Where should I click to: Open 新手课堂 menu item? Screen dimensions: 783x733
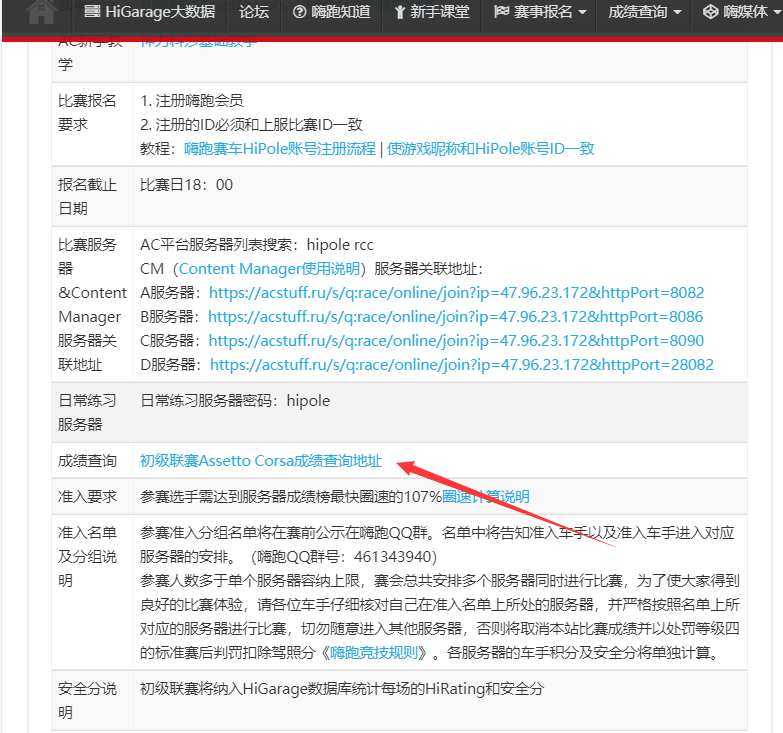click(432, 11)
